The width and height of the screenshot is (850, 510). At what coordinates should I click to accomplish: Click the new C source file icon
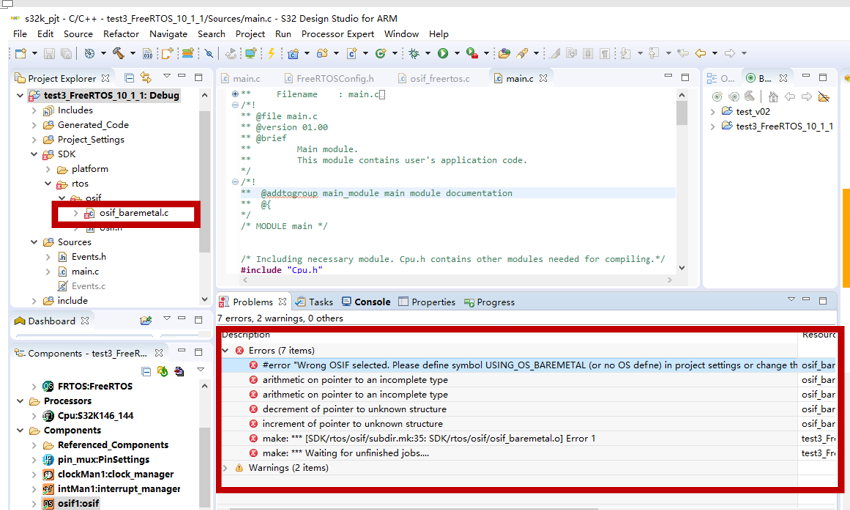[x=351, y=53]
